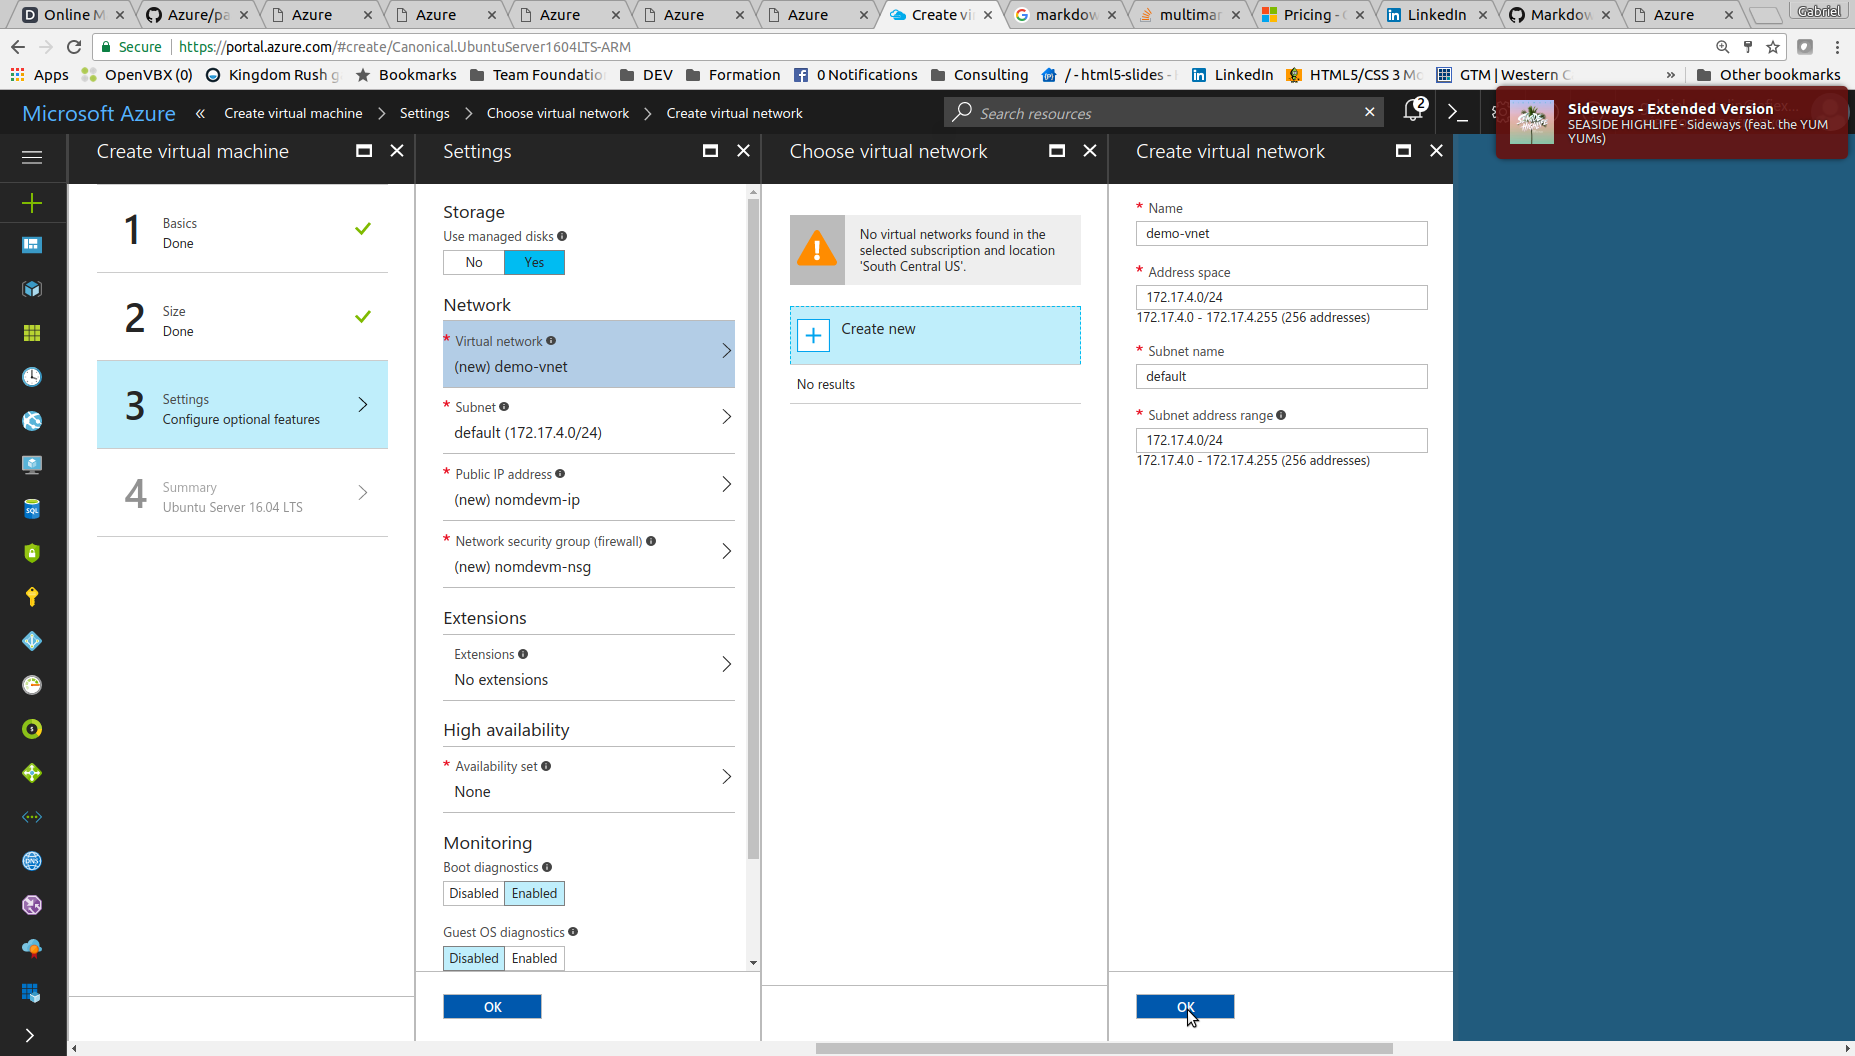Viewport: 1855px width, 1056px height.
Task: Set Boot diagnostics to Disabled
Action: [473, 893]
